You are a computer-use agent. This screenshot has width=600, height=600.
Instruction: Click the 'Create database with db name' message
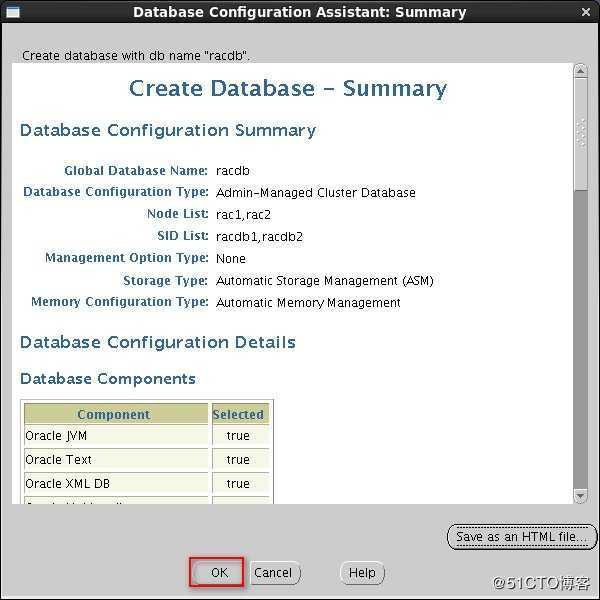[135, 56]
